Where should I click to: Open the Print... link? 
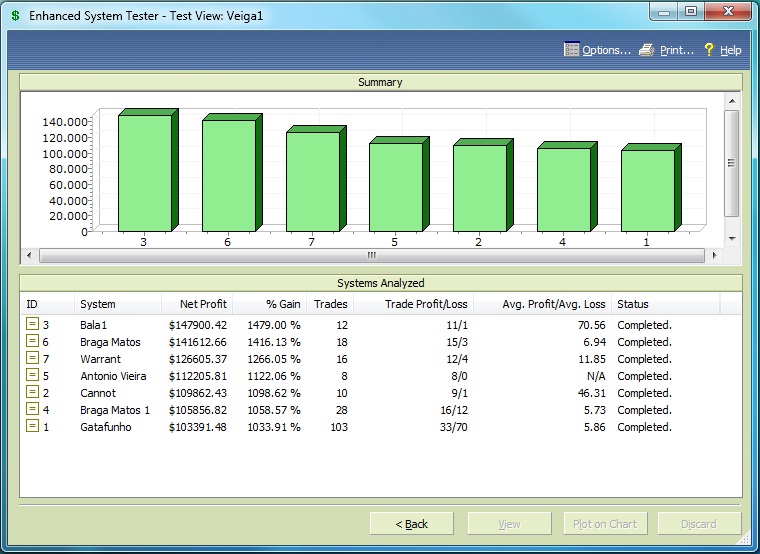click(x=677, y=50)
